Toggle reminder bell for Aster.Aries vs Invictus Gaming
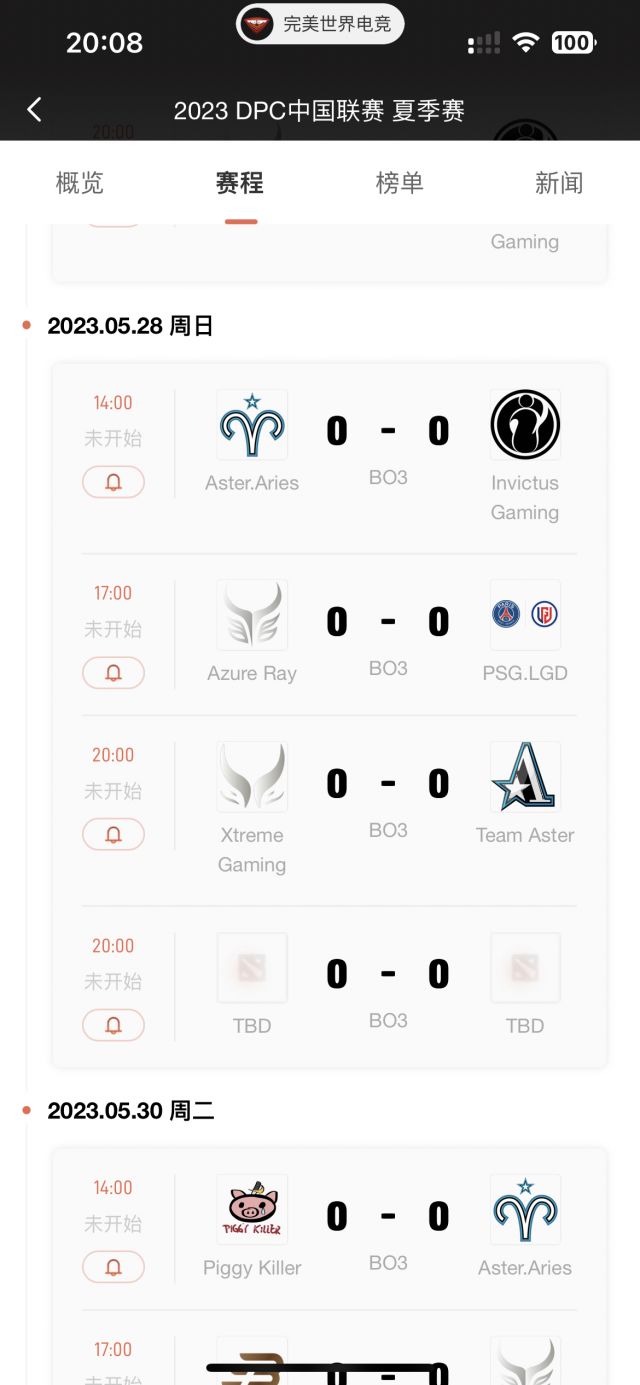Image resolution: width=640 pixels, height=1385 pixels. [x=113, y=483]
